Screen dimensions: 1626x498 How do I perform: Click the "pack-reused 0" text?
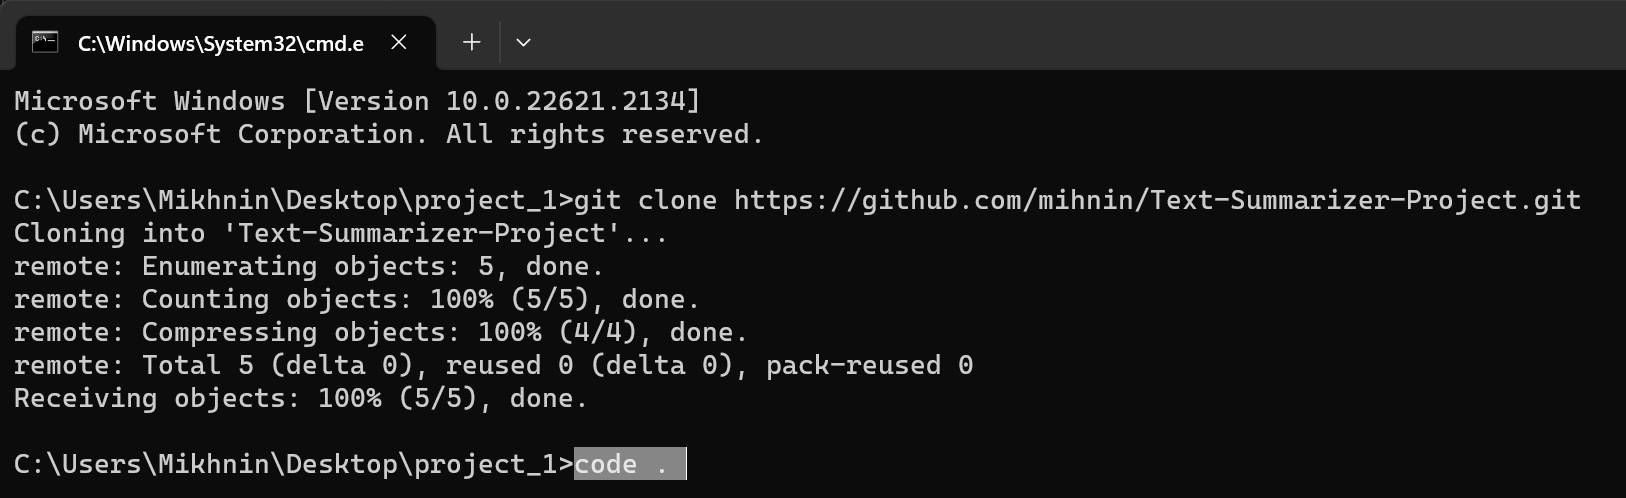(869, 365)
